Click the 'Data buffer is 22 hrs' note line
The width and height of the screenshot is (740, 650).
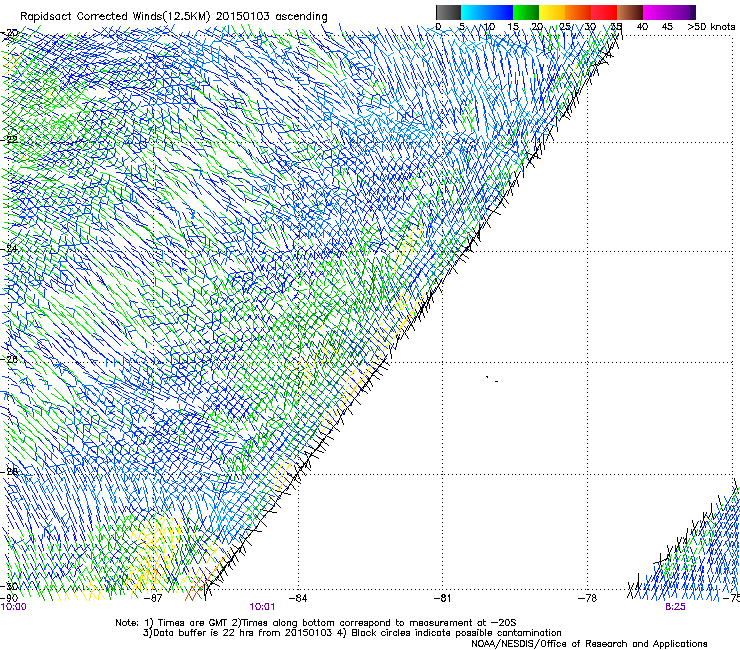point(352,633)
